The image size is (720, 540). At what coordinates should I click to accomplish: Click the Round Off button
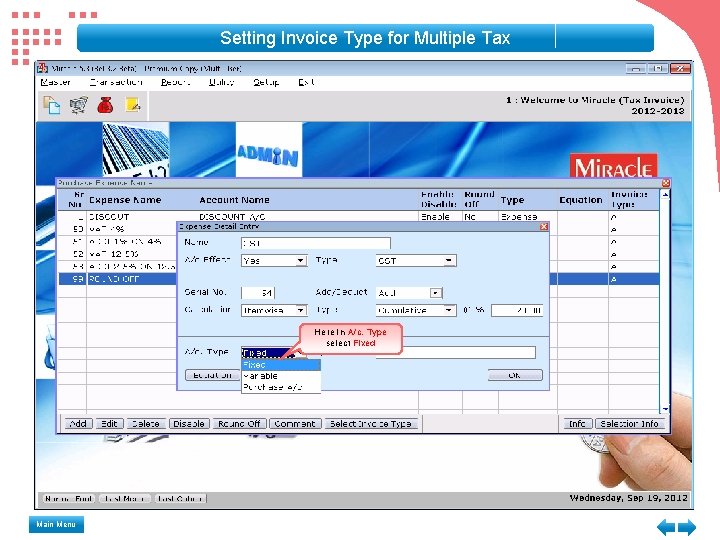(239, 424)
